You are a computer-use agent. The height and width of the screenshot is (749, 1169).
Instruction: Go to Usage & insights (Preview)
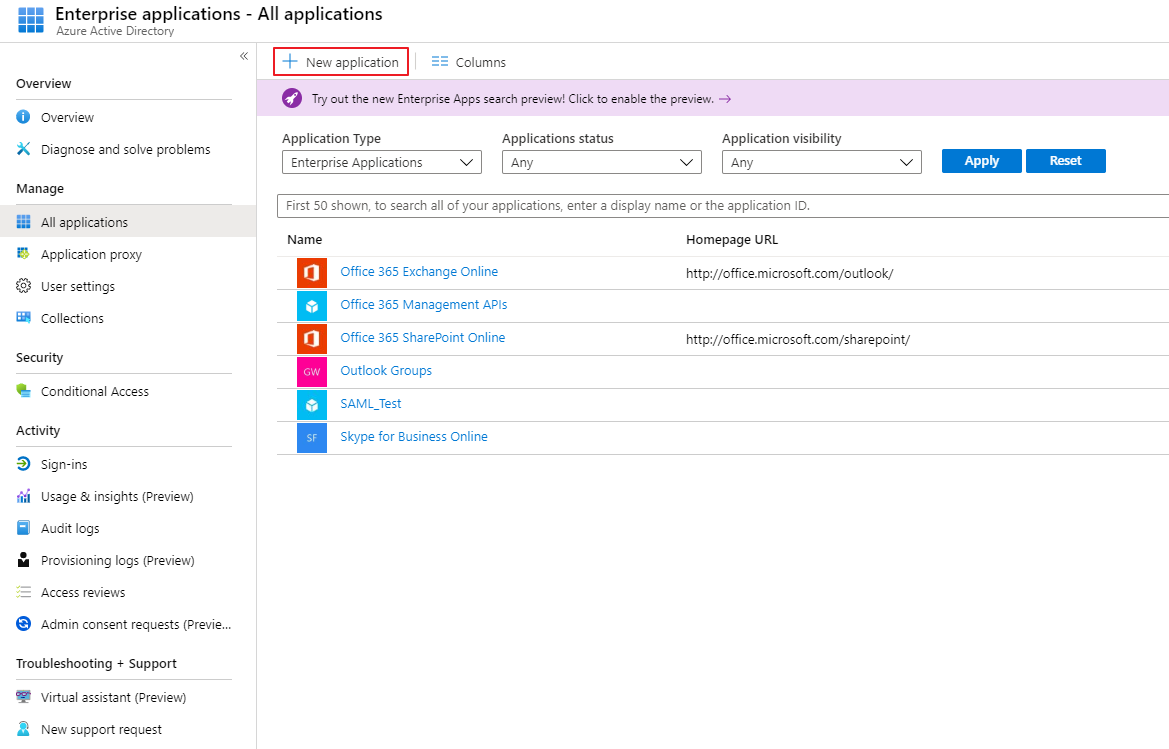pos(117,496)
